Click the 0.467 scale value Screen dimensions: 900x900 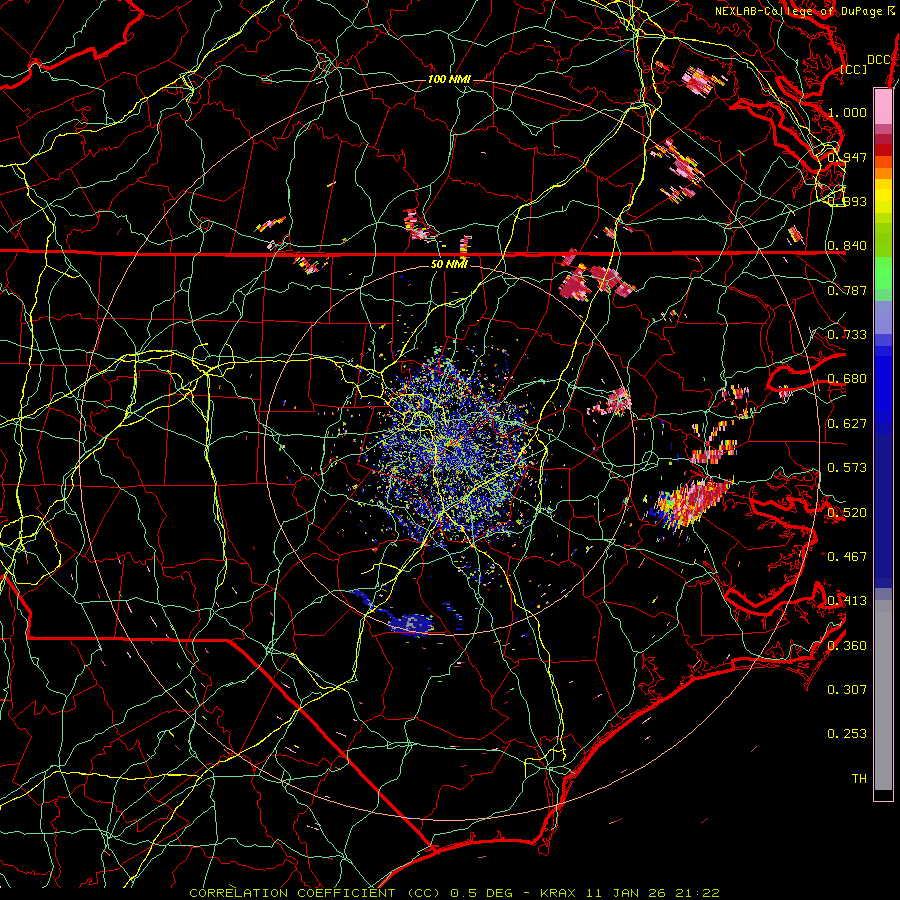coord(847,557)
